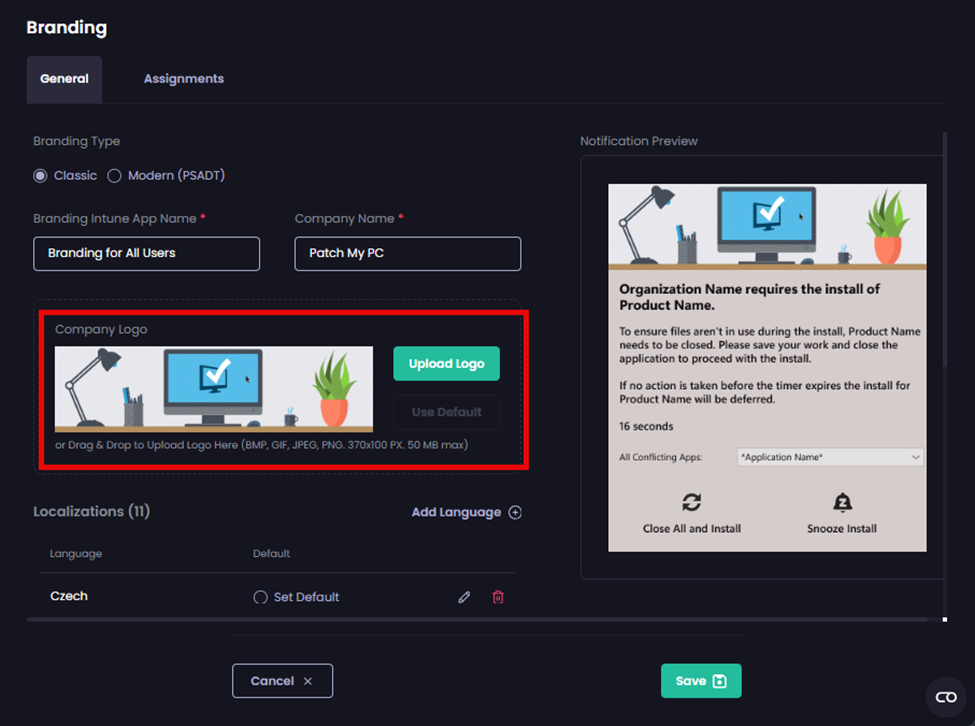Select the Classic branding type
Viewport: 975px width, 726px height.
tap(41, 176)
